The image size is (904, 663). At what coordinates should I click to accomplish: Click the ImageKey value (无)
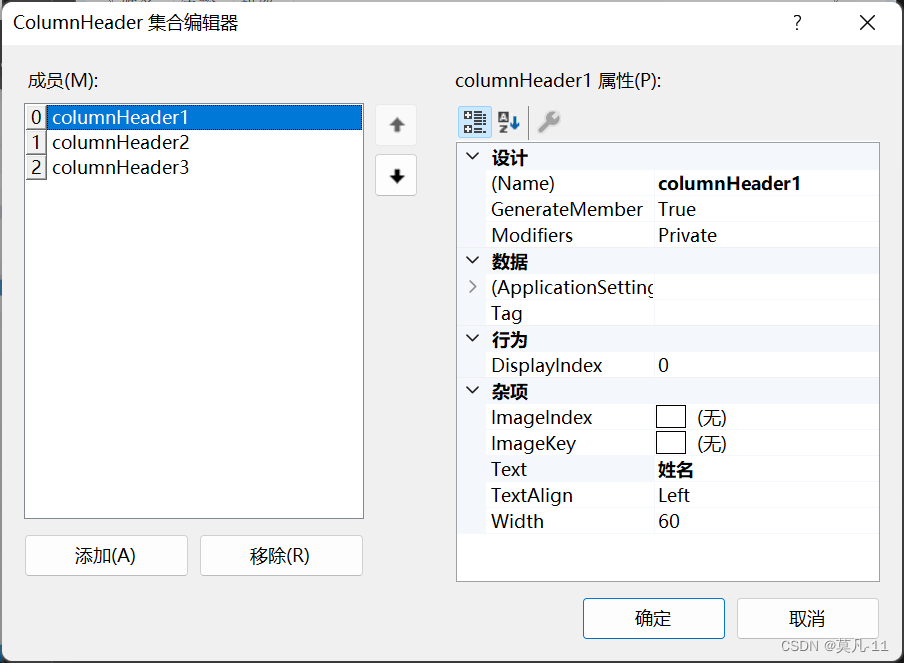point(711,443)
